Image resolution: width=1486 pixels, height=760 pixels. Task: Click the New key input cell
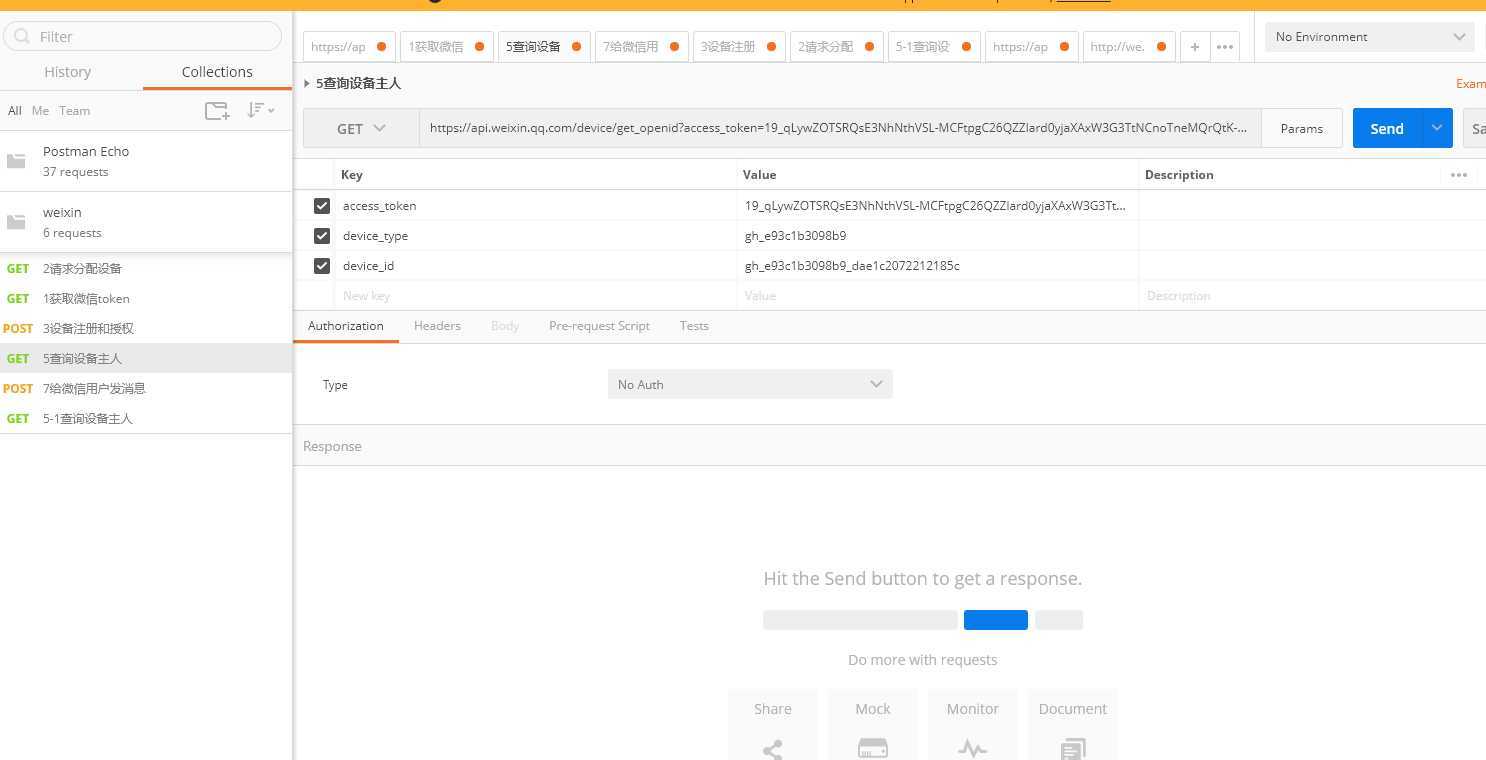tap(536, 296)
